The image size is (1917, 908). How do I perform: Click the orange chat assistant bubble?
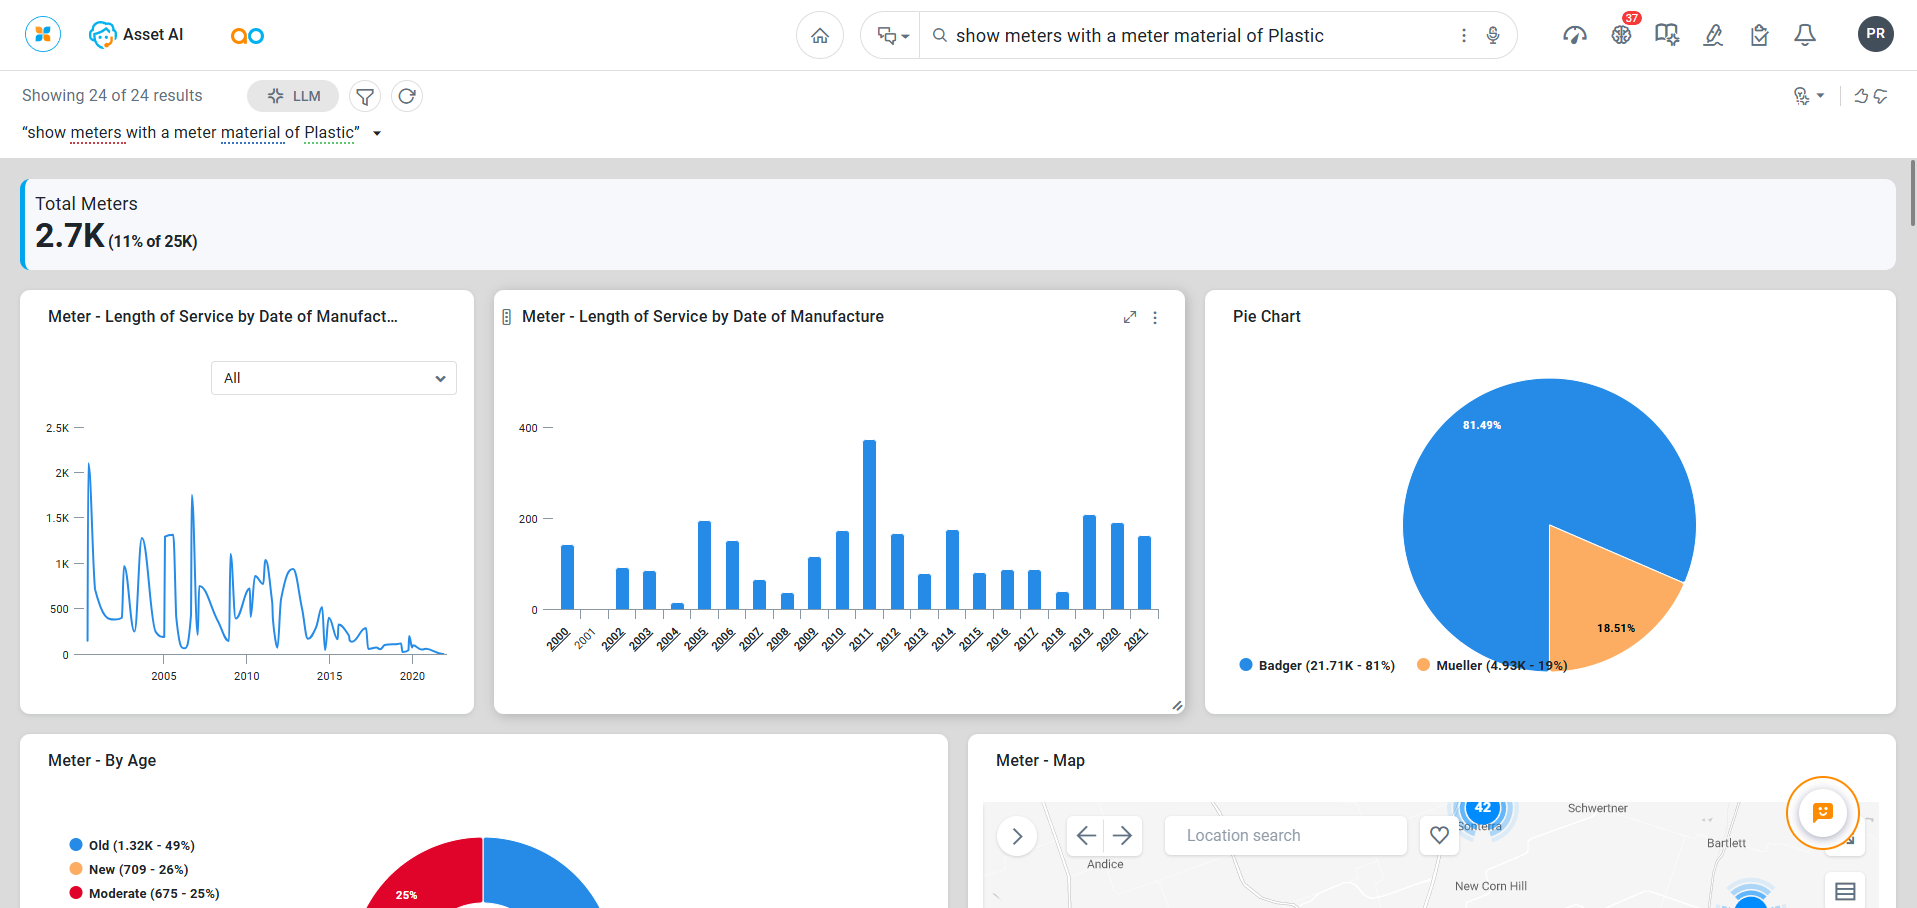tap(1822, 812)
